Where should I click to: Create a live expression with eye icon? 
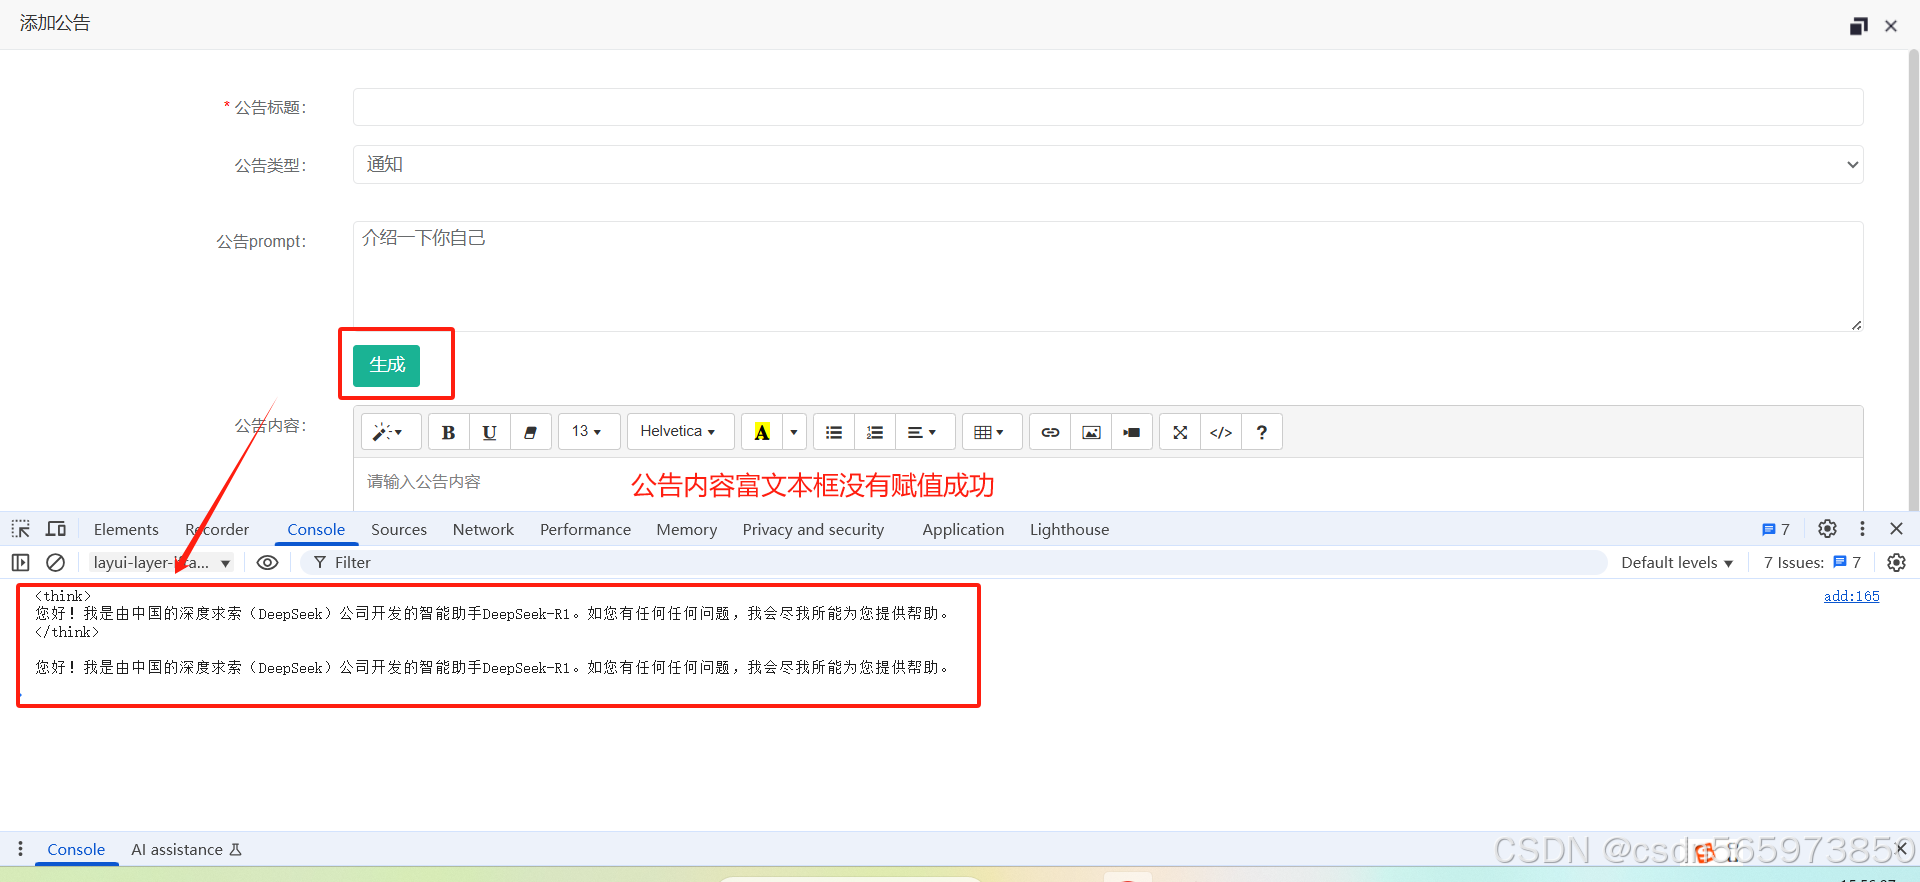click(268, 563)
